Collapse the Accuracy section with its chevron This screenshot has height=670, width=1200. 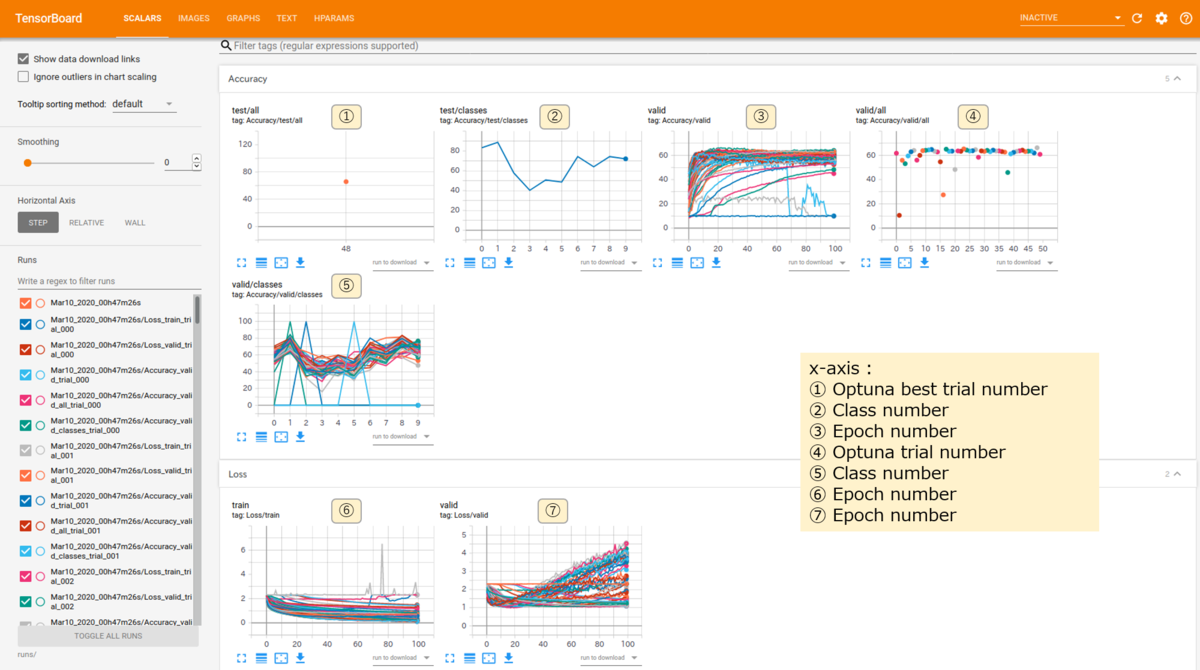1176,78
